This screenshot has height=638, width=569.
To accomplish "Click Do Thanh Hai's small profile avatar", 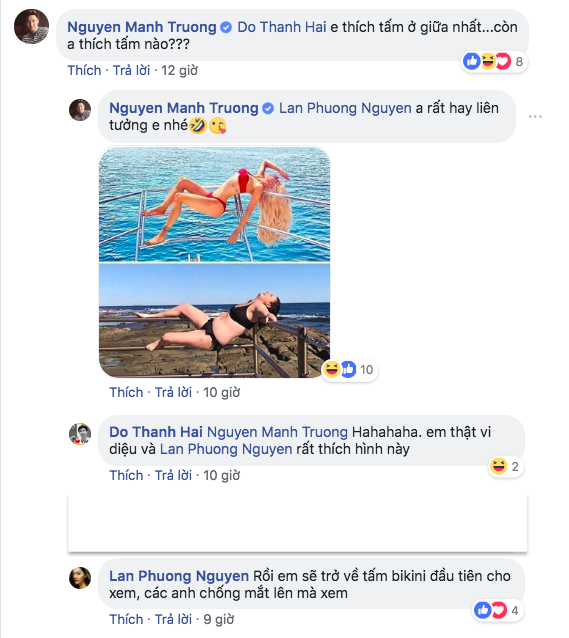I will pos(80,434).
